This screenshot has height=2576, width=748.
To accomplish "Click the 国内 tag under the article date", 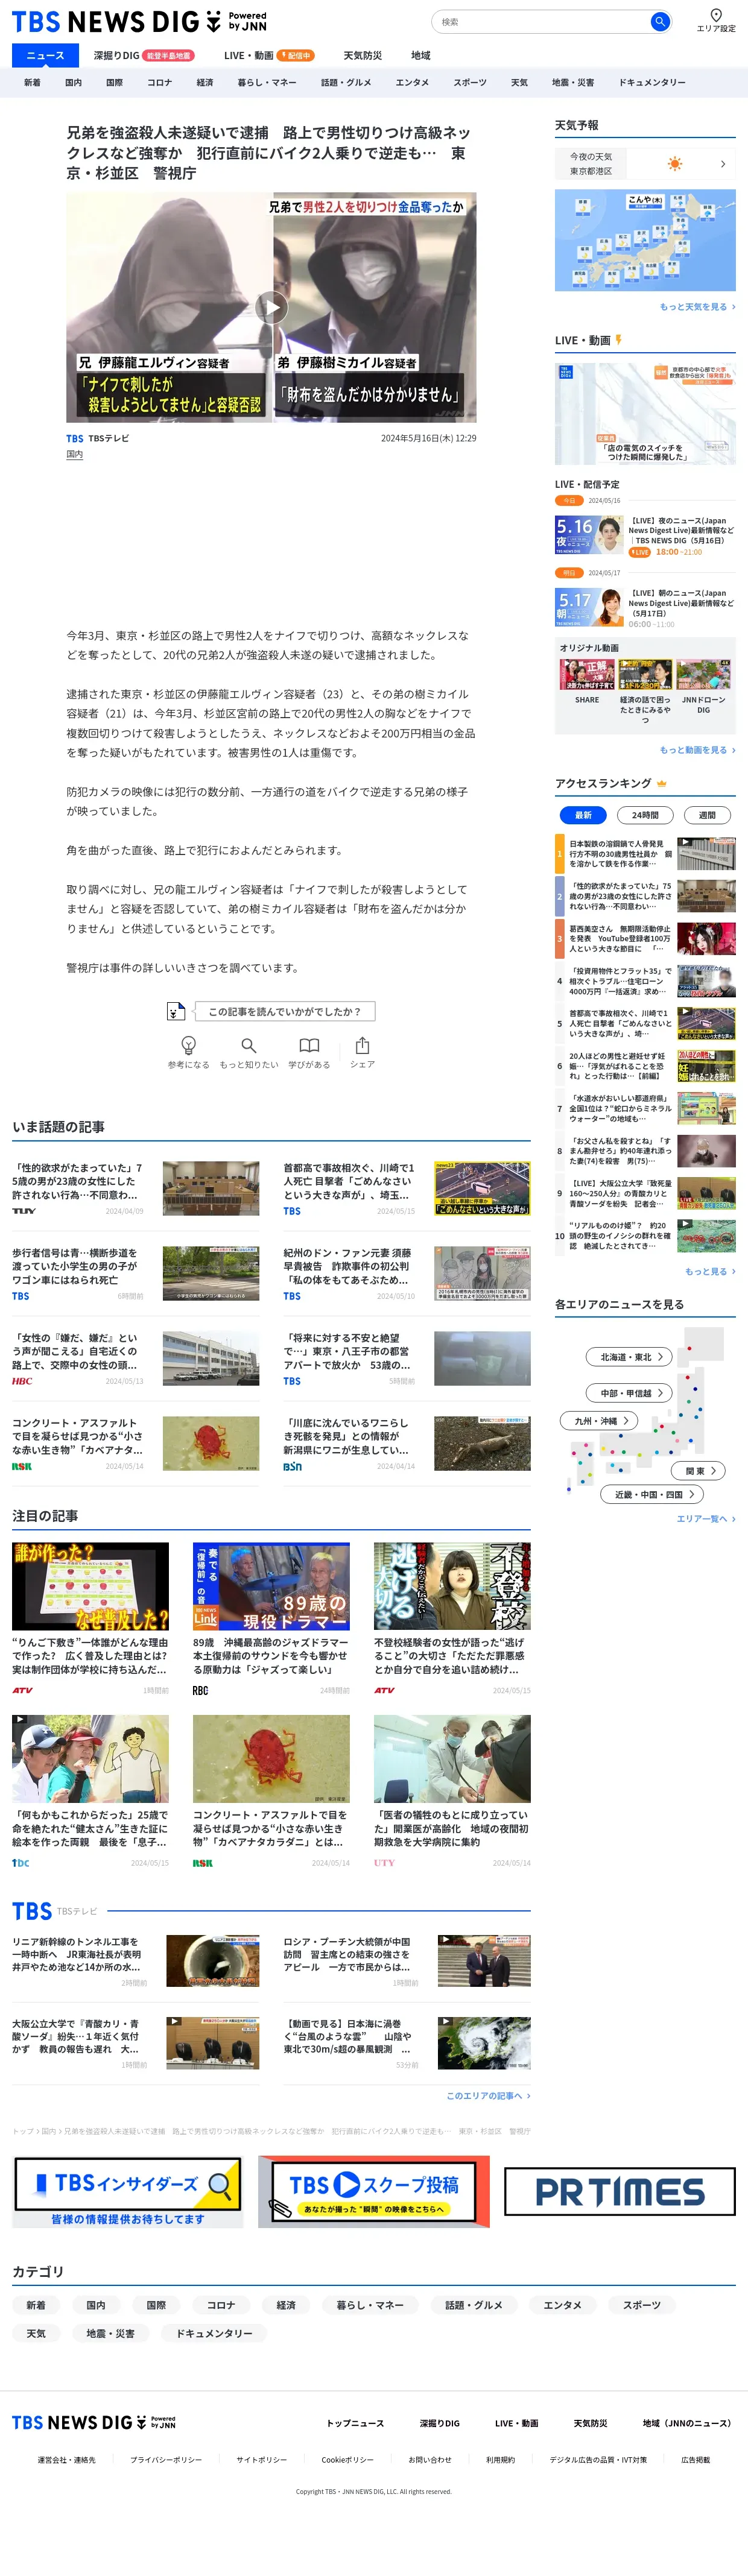I will 74,454.
